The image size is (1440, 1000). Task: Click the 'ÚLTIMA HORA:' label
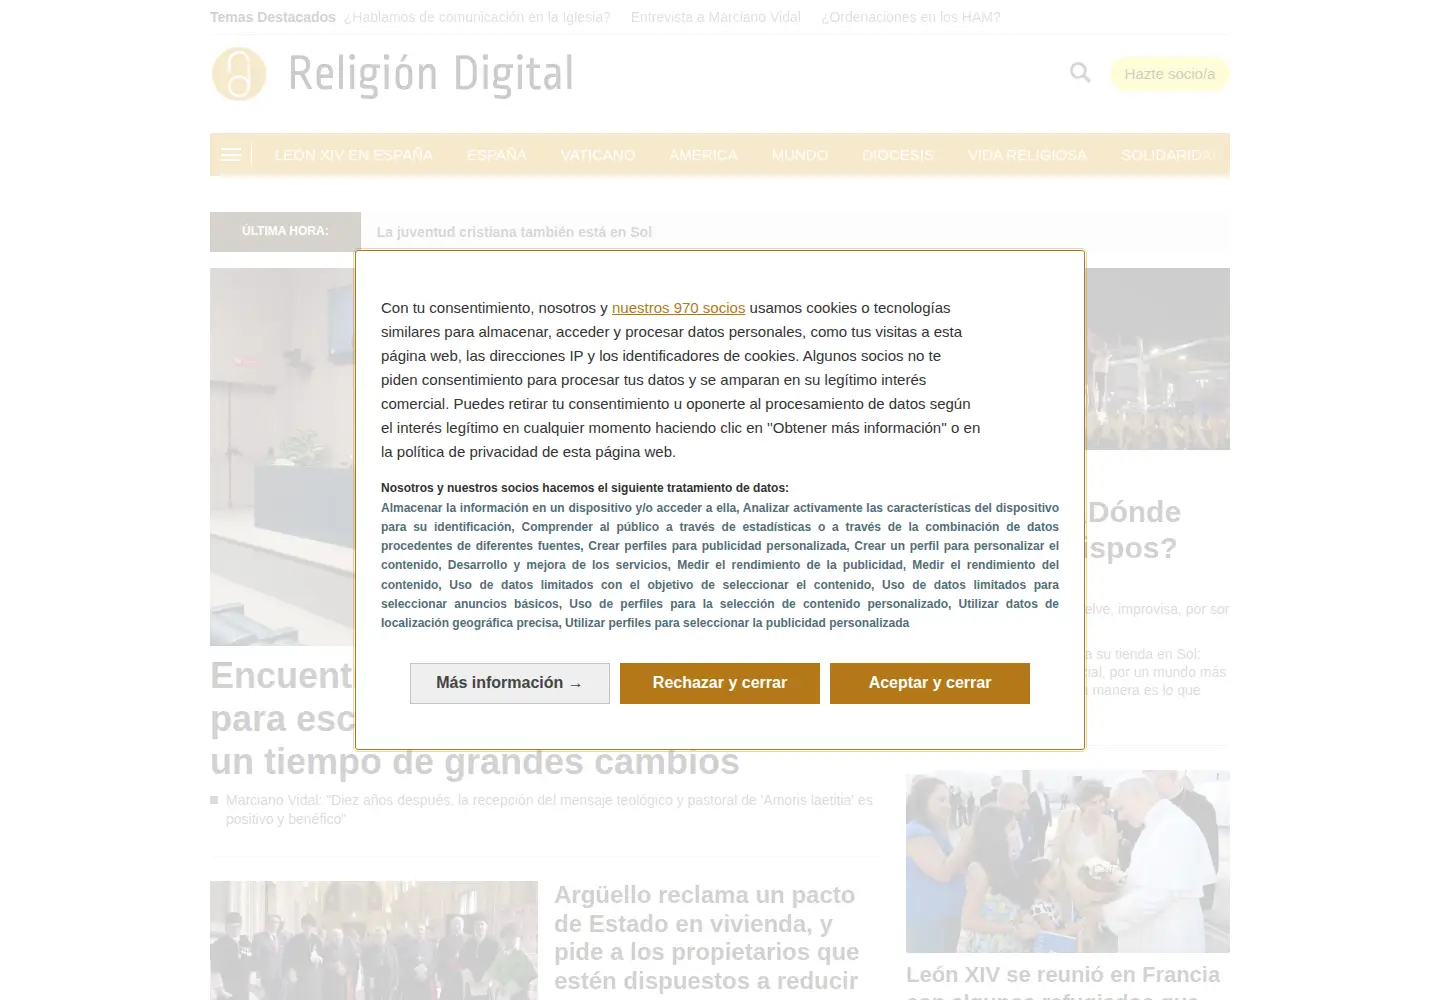pos(285,231)
